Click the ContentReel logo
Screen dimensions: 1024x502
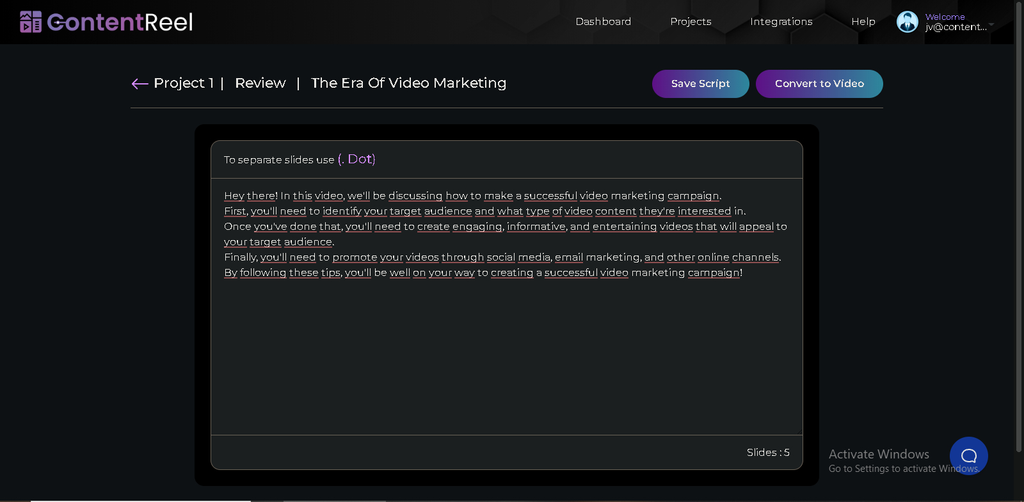(x=106, y=22)
